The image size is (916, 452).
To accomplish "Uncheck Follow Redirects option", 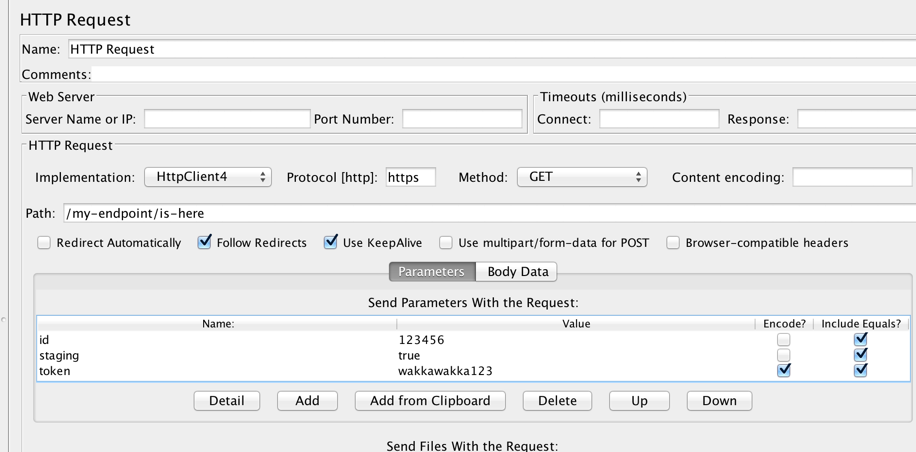I will click(x=204, y=243).
